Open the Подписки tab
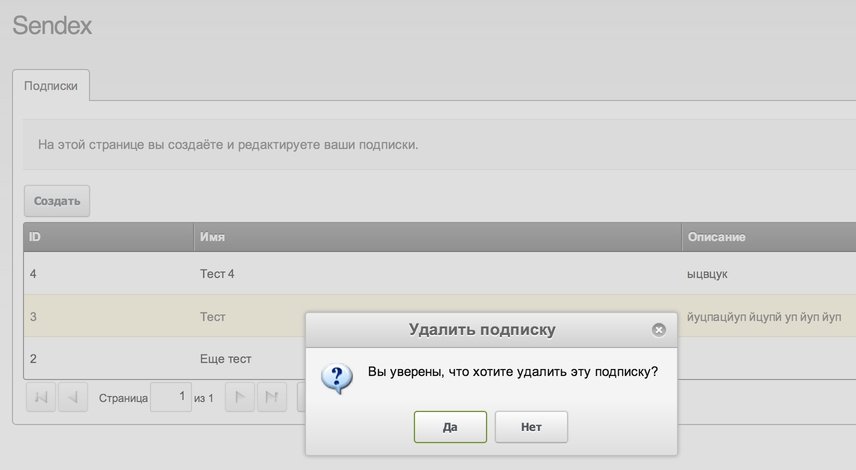This screenshot has width=856, height=470. [x=51, y=86]
